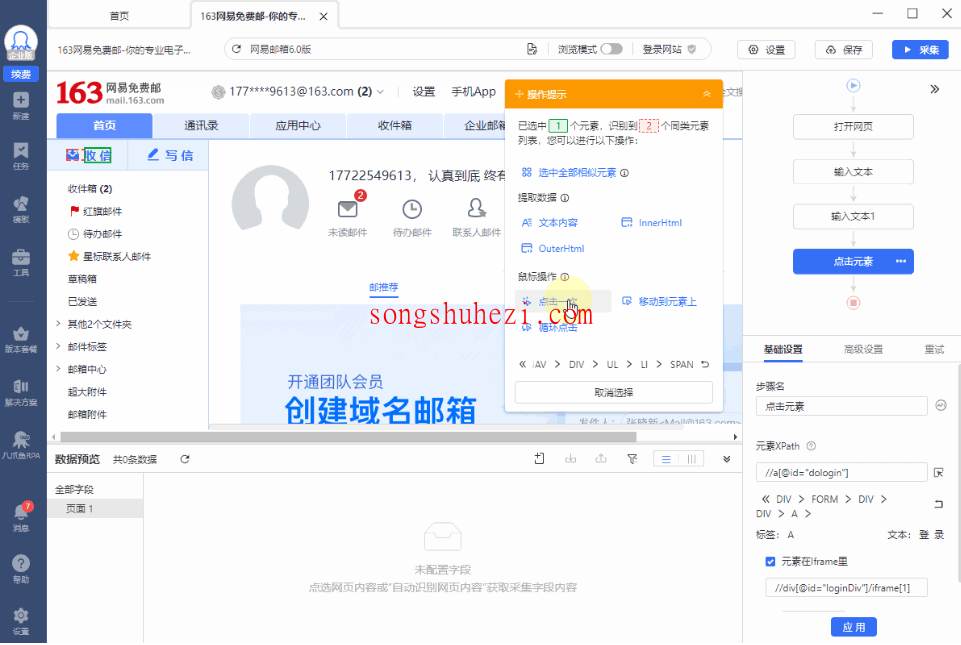Switch the data preview to column view
The image size is (961, 645).
pos(691,459)
